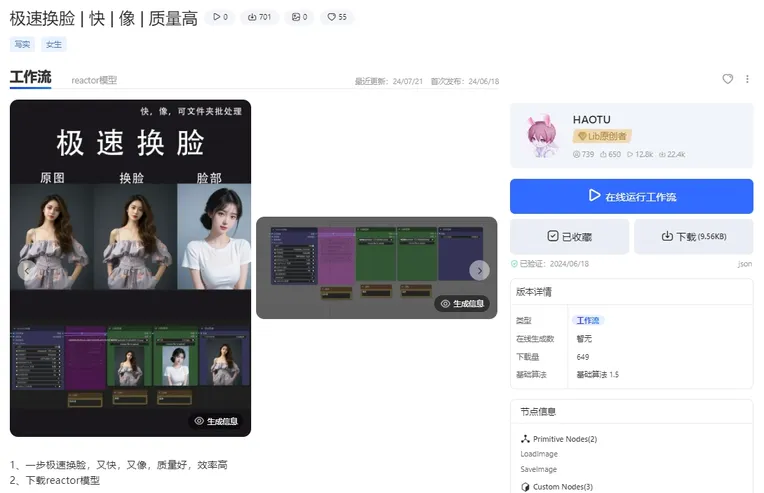Click the 女生 tag

point(53,44)
